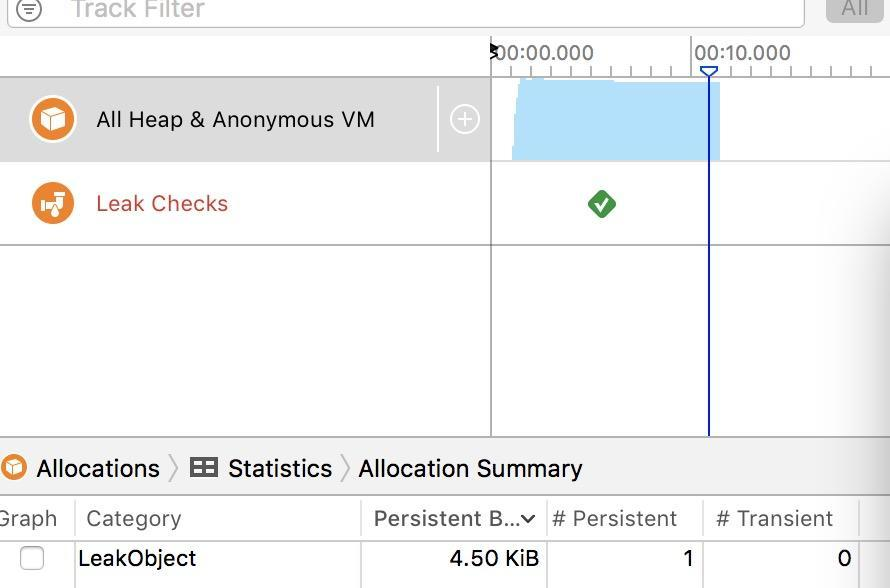This screenshot has width=890, height=588.
Task: Click the Leak Checks instrument icon
Action: [53, 203]
